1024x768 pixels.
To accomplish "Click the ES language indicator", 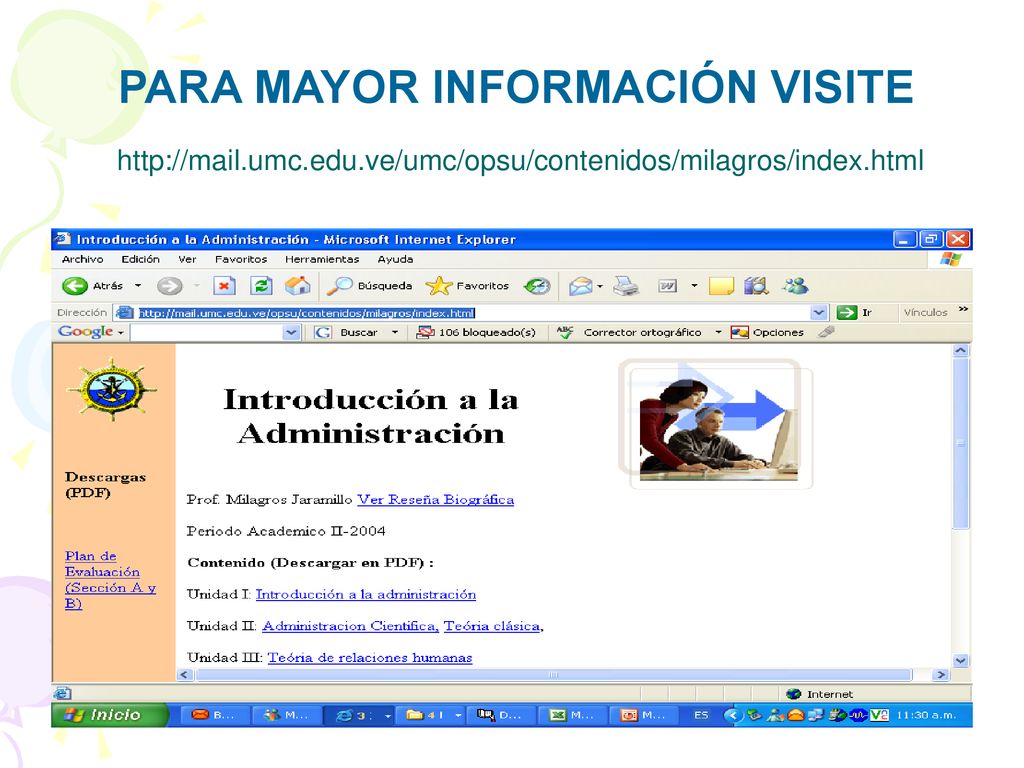I will click(701, 715).
